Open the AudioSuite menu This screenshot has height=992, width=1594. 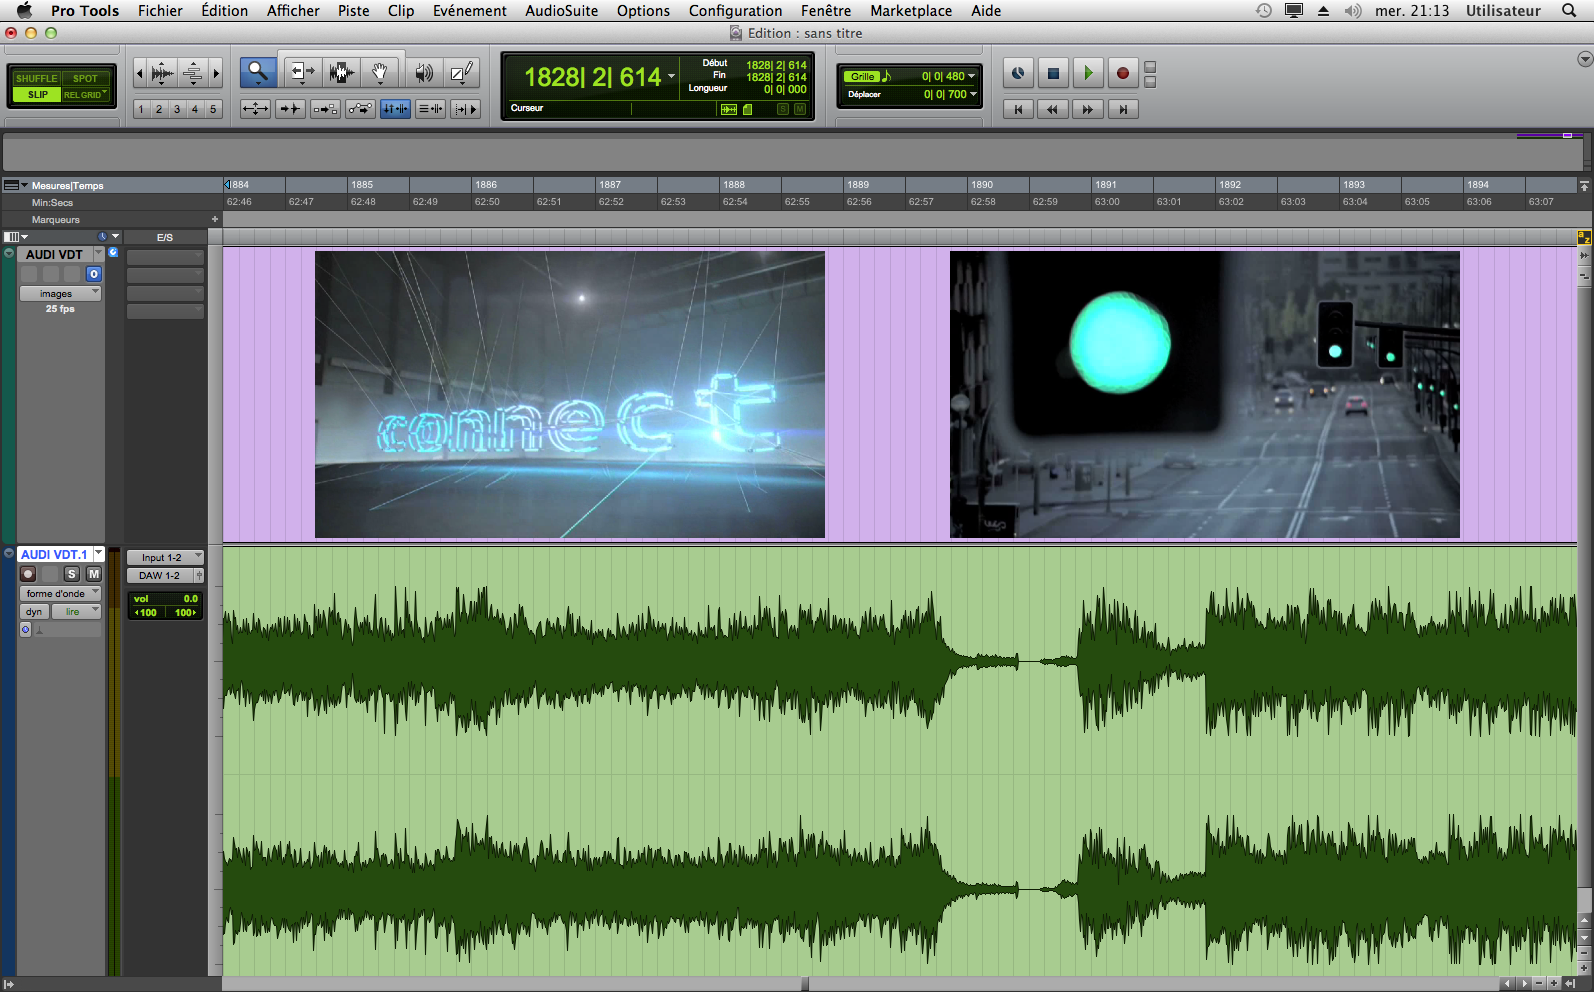tap(561, 10)
